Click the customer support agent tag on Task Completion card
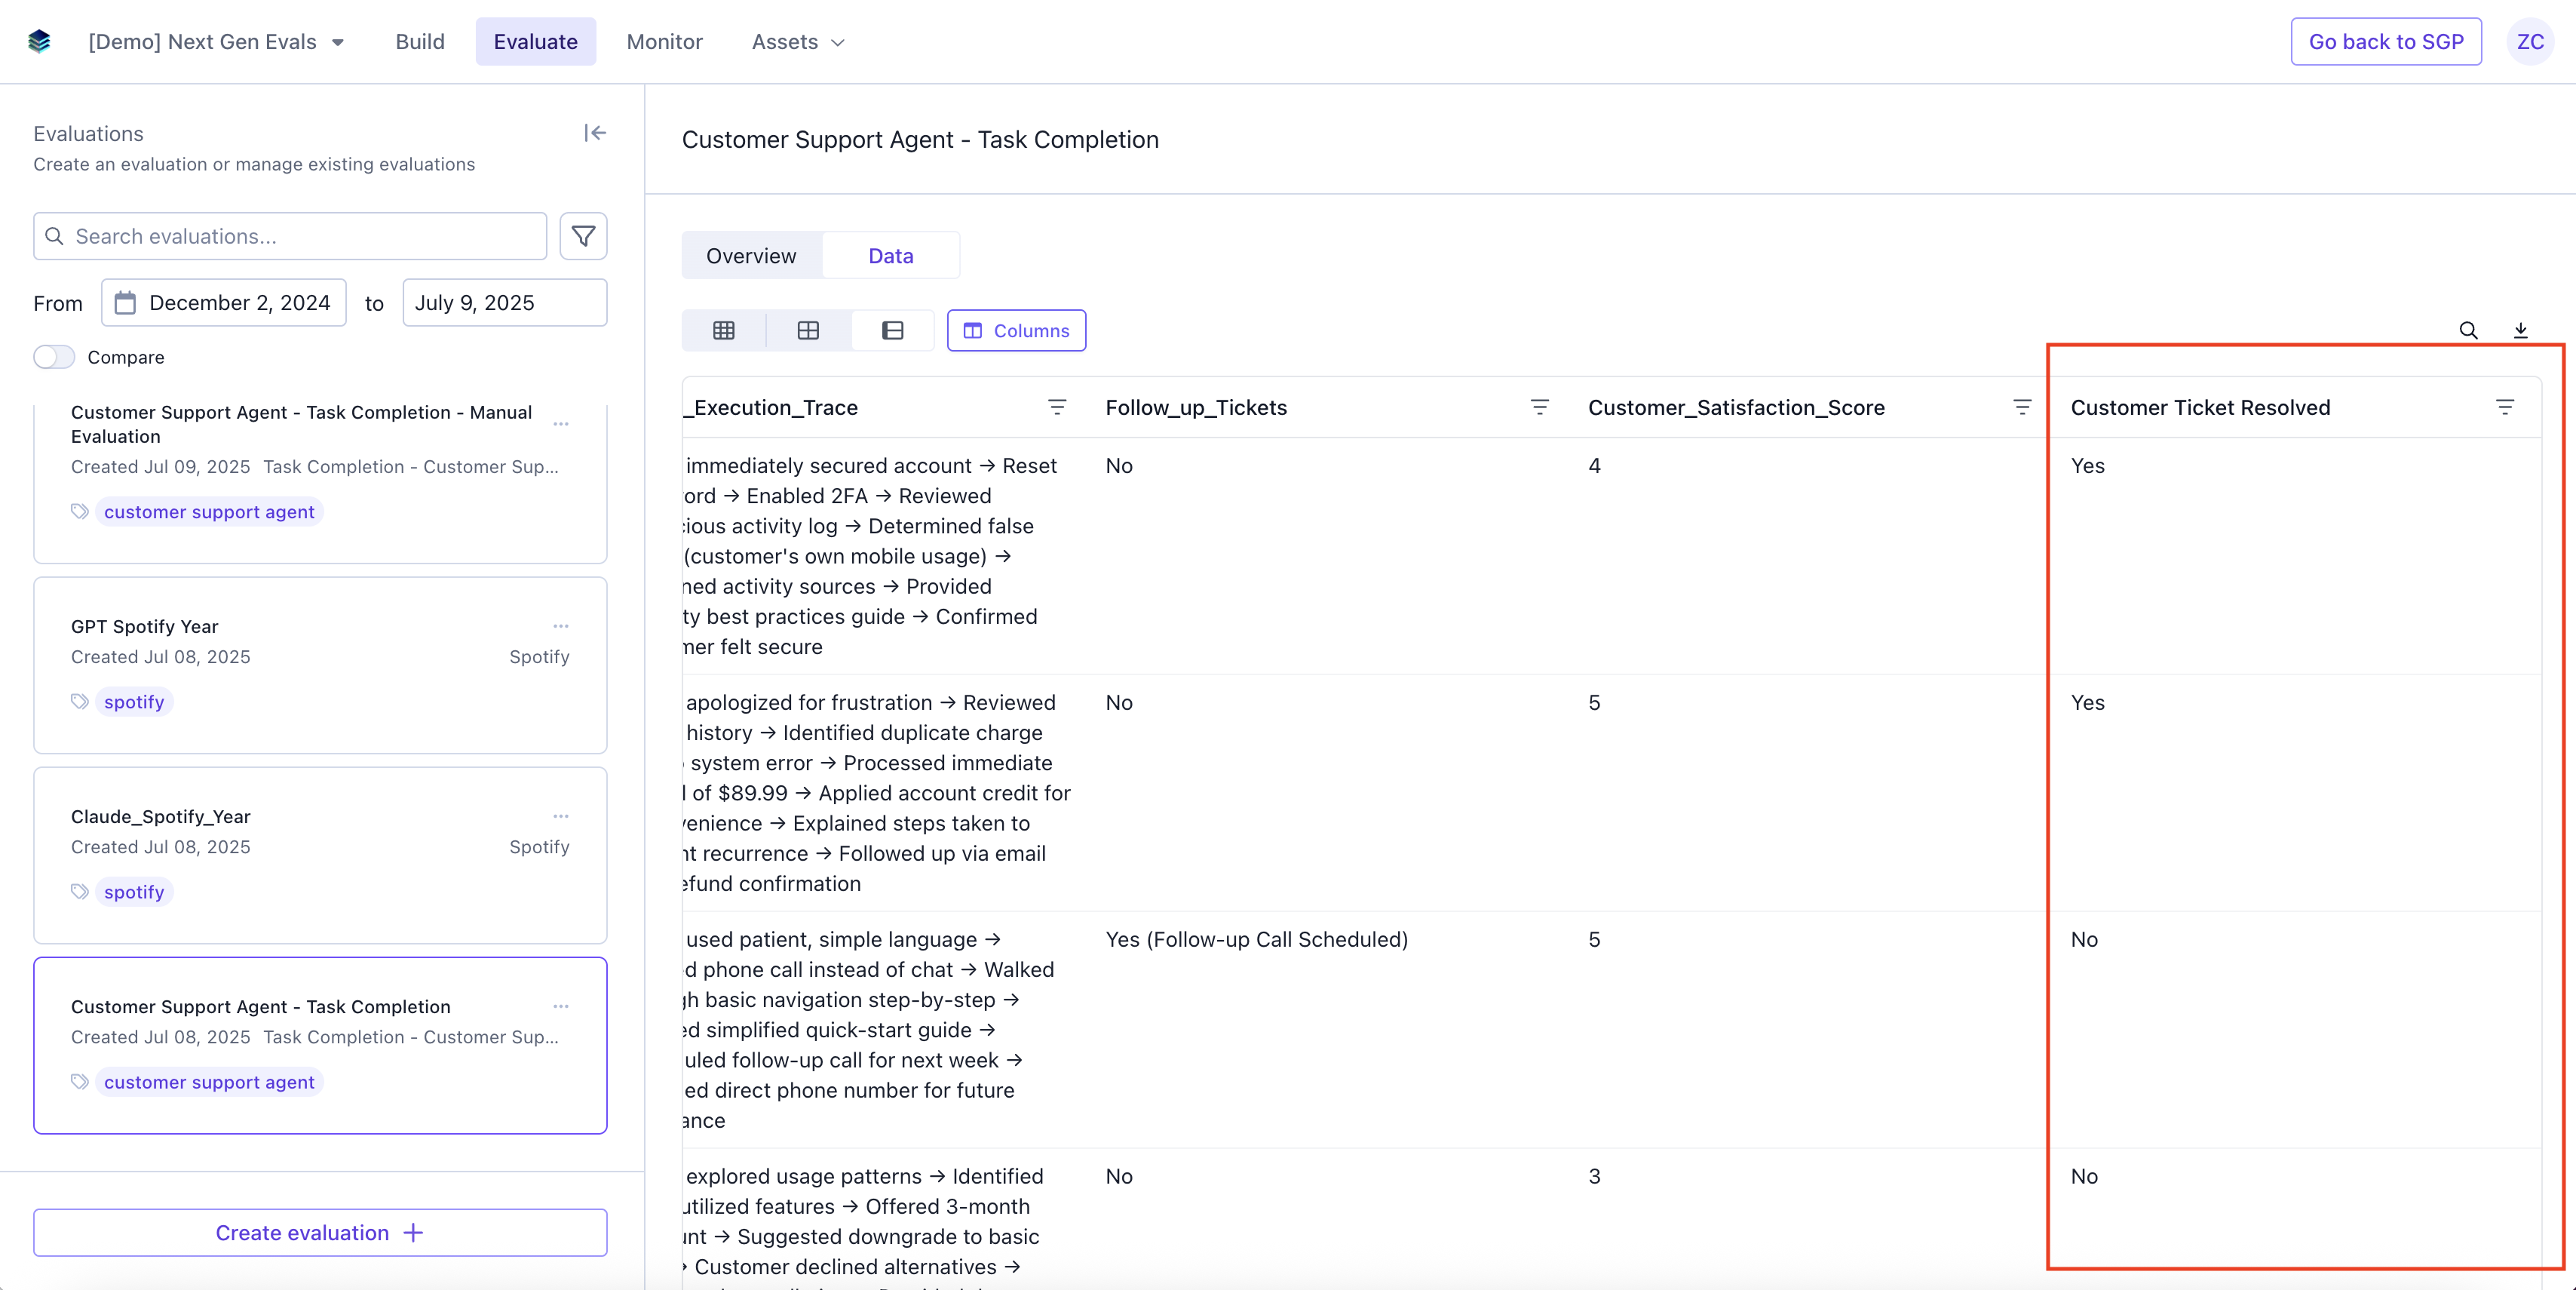The height and width of the screenshot is (1290, 2576). [209, 1082]
